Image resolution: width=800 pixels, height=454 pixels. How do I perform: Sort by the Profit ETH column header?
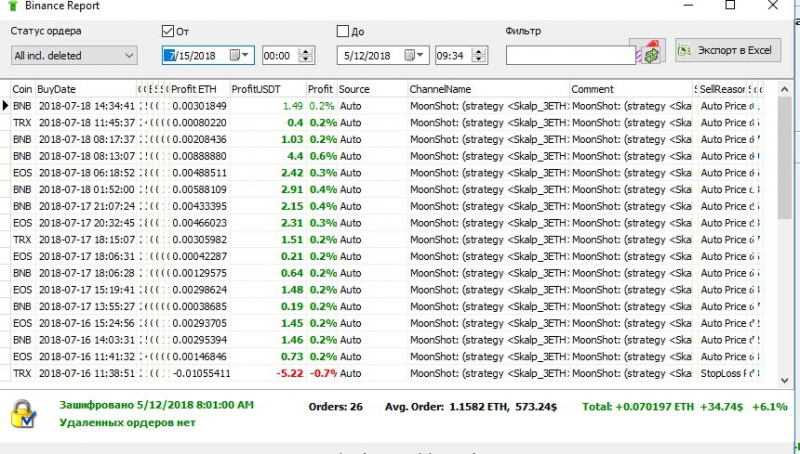(x=199, y=89)
